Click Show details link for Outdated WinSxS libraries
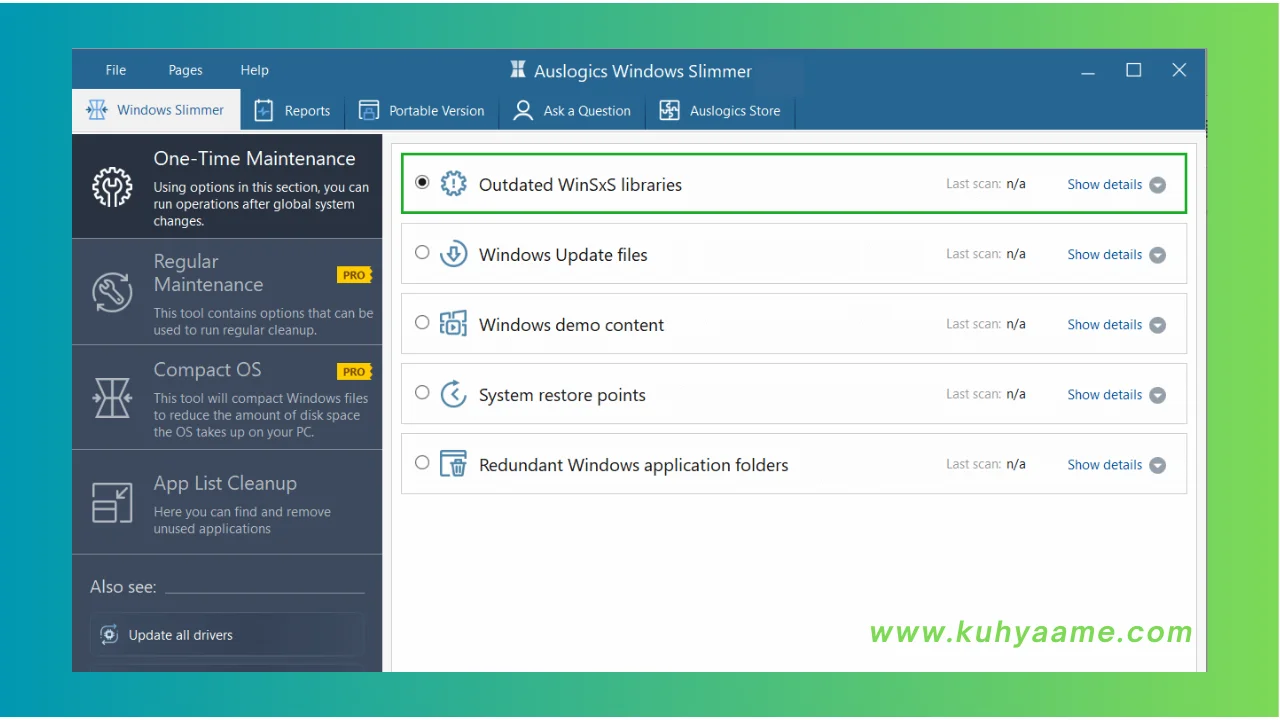 1104,184
